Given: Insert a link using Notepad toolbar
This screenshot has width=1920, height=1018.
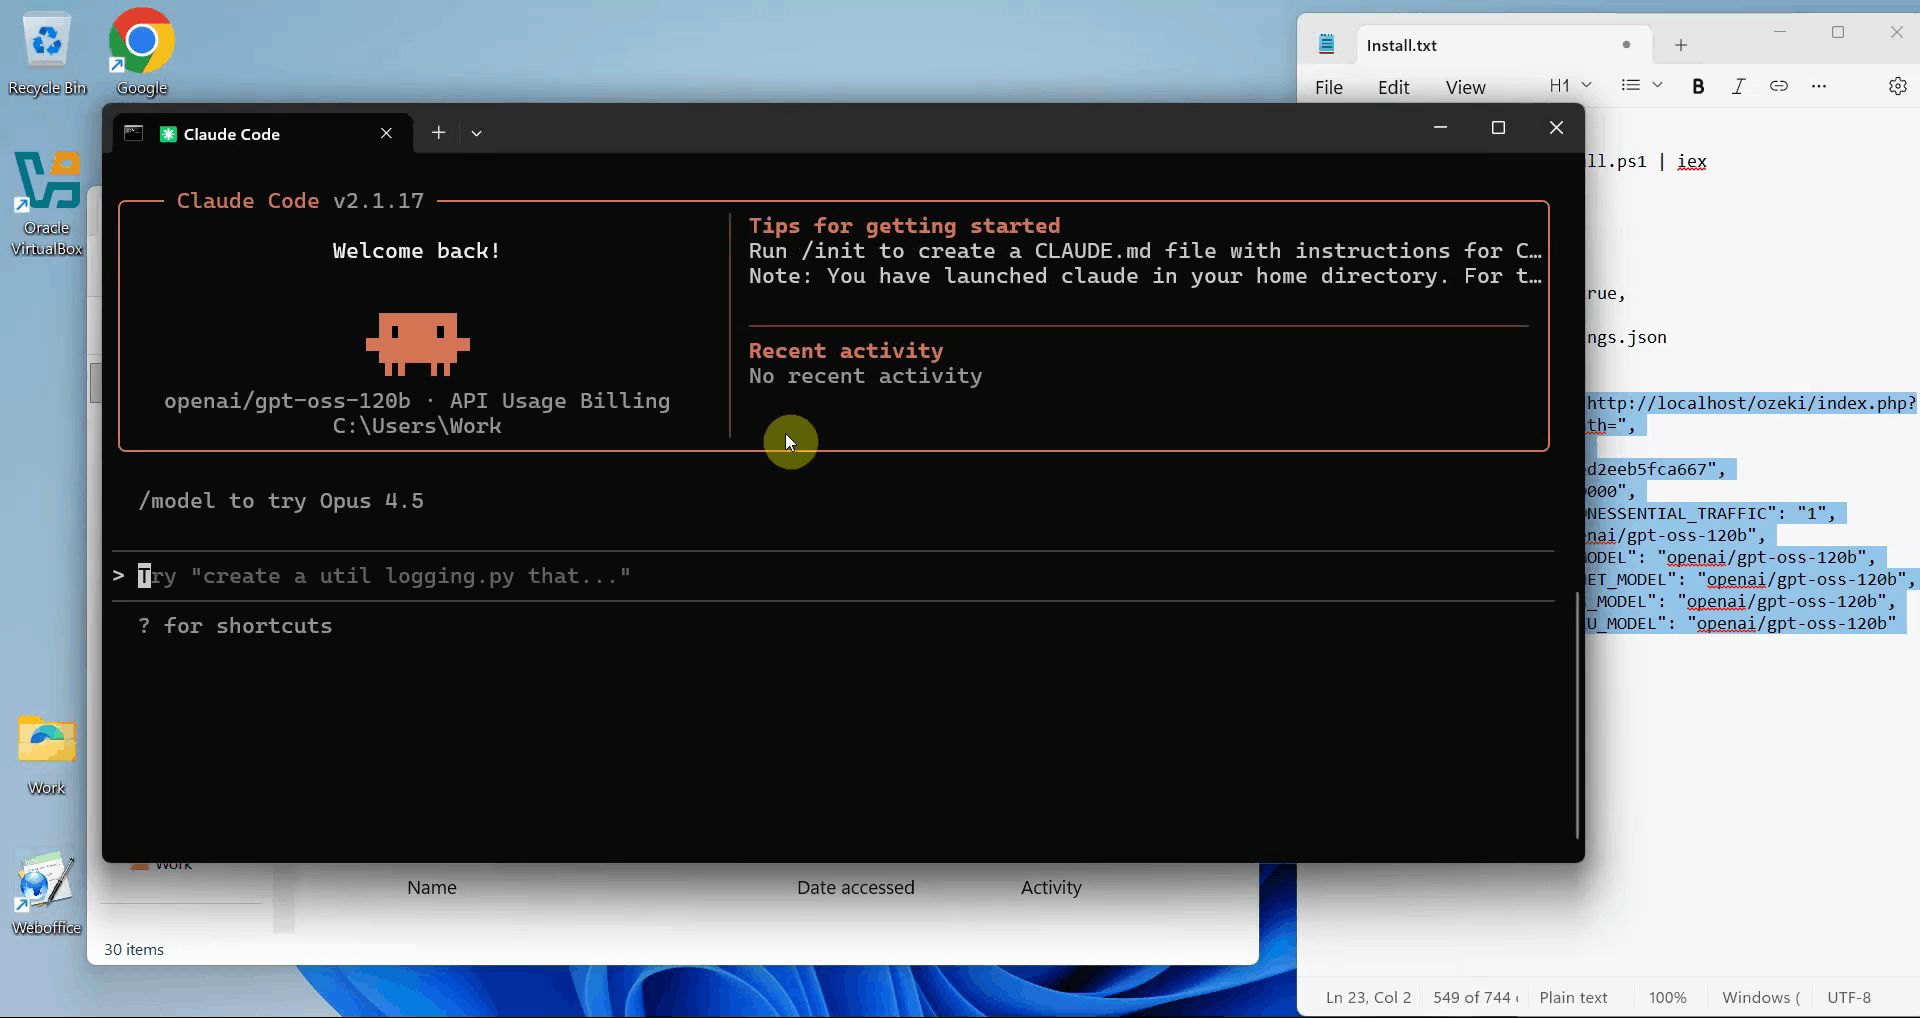Looking at the screenshot, I should (x=1778, y=86).
